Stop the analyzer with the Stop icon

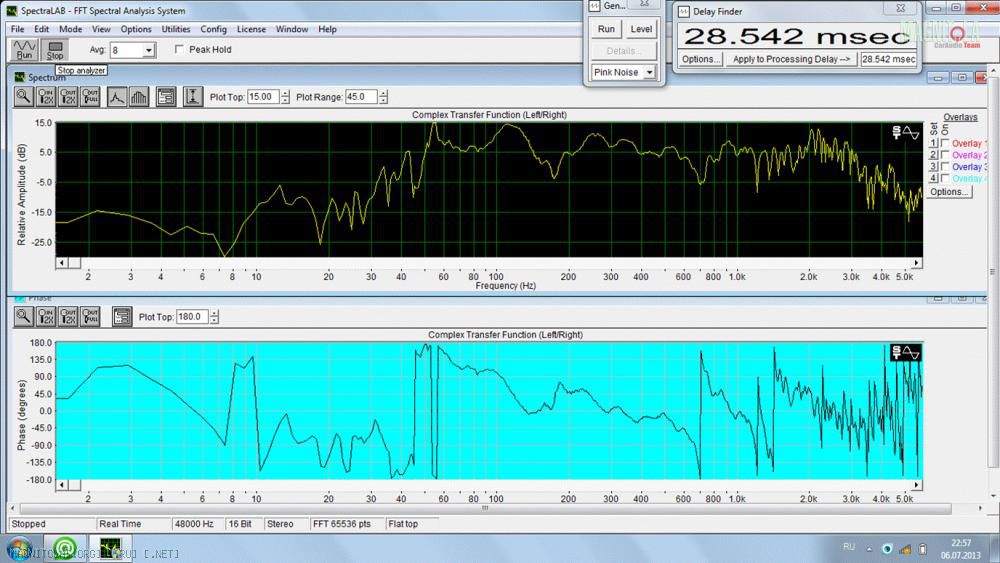tap(55, 50)
